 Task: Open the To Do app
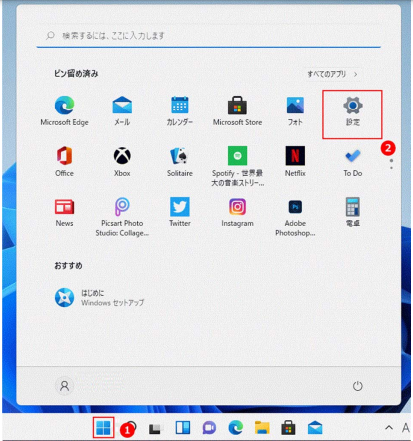coord(352,162)
